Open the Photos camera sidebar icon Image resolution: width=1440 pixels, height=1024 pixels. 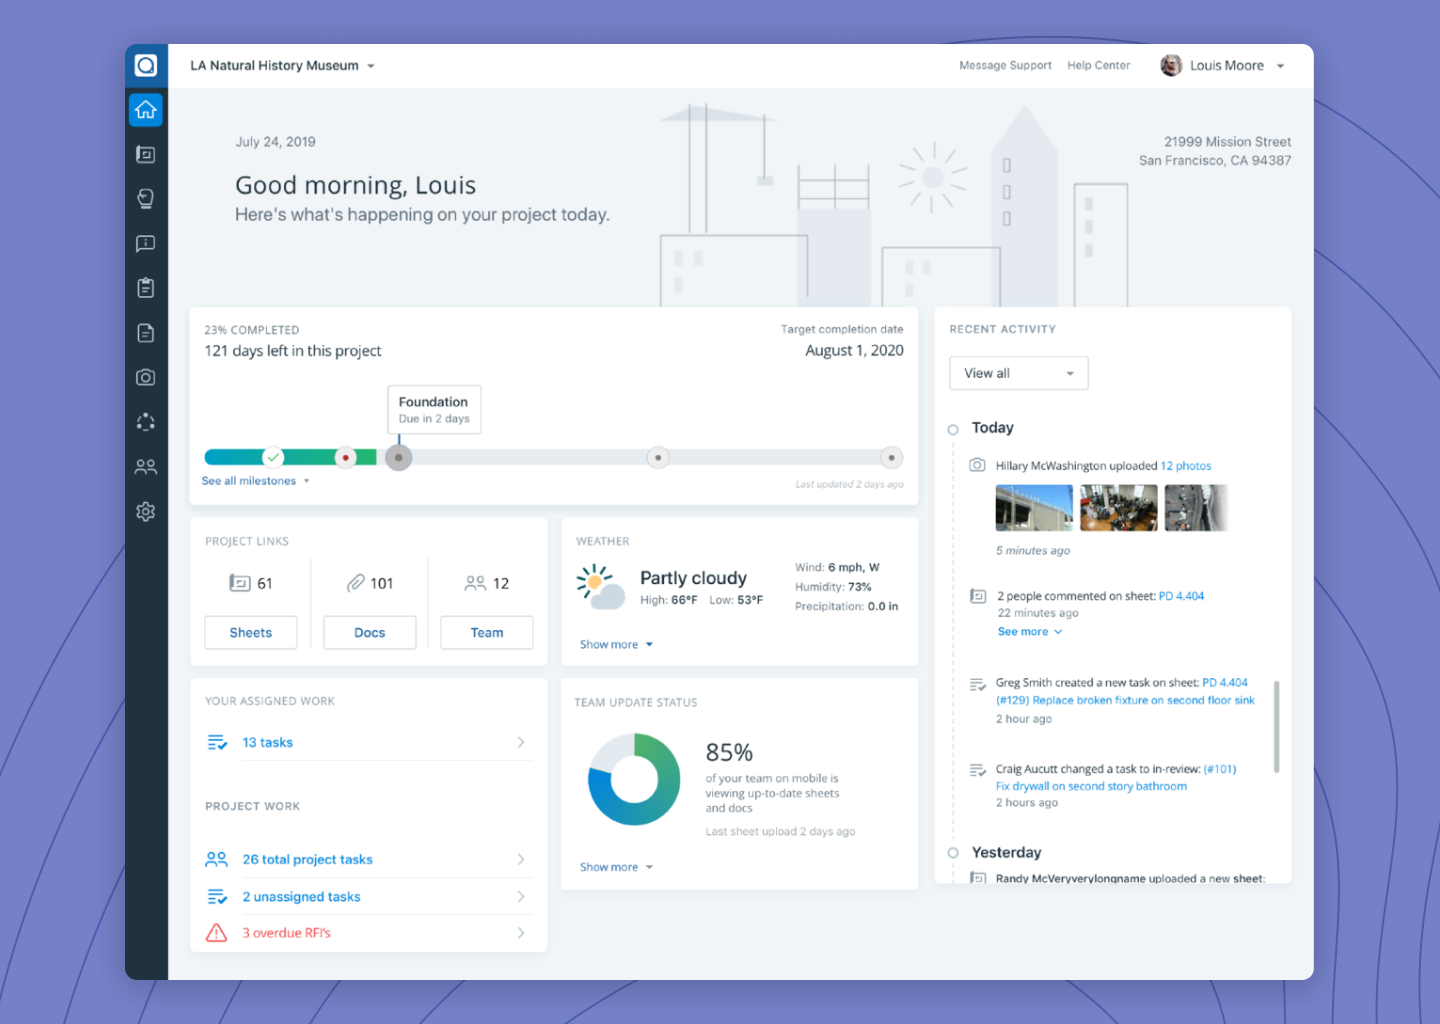[x=146, y=377]
